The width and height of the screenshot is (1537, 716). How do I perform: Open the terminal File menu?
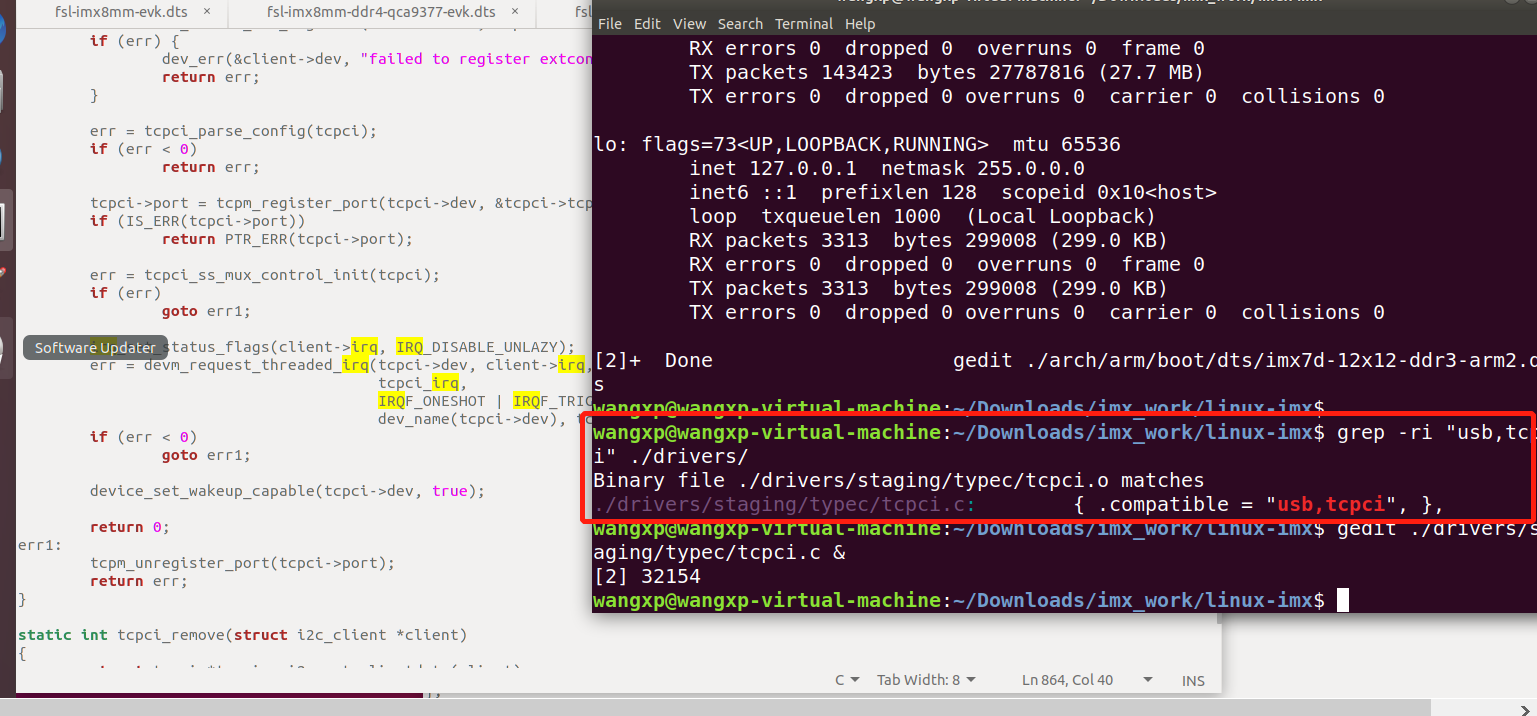609,24
